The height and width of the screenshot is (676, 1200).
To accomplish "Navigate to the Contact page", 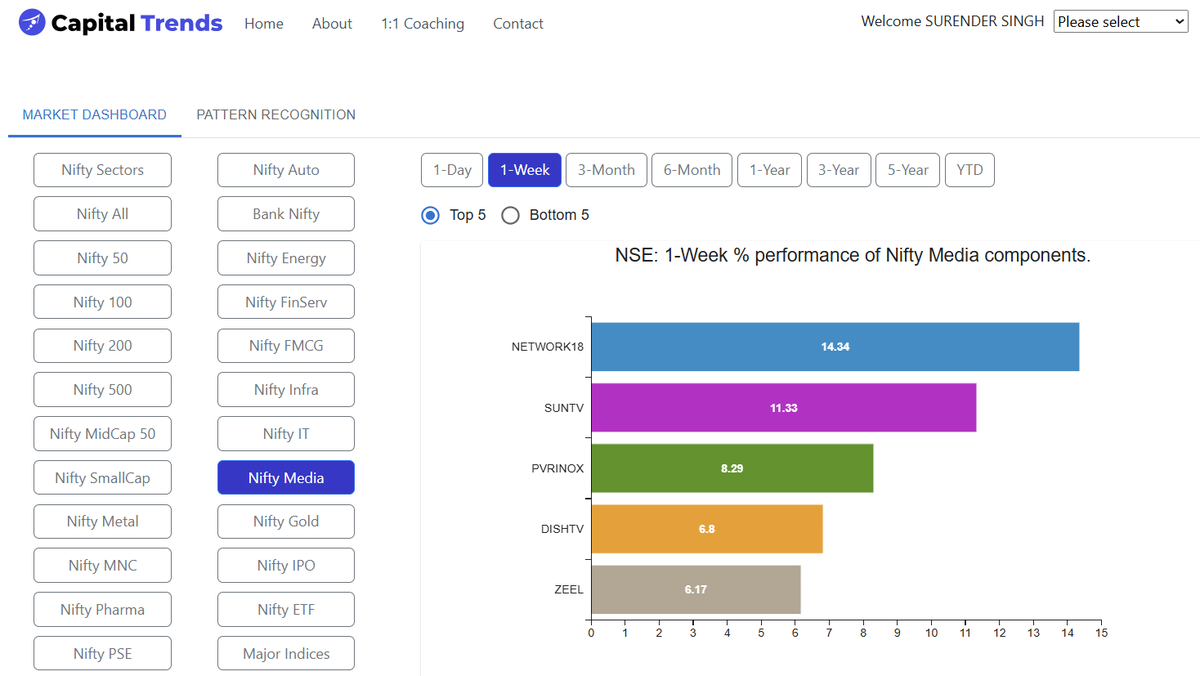I will click(x=518, y=23).
